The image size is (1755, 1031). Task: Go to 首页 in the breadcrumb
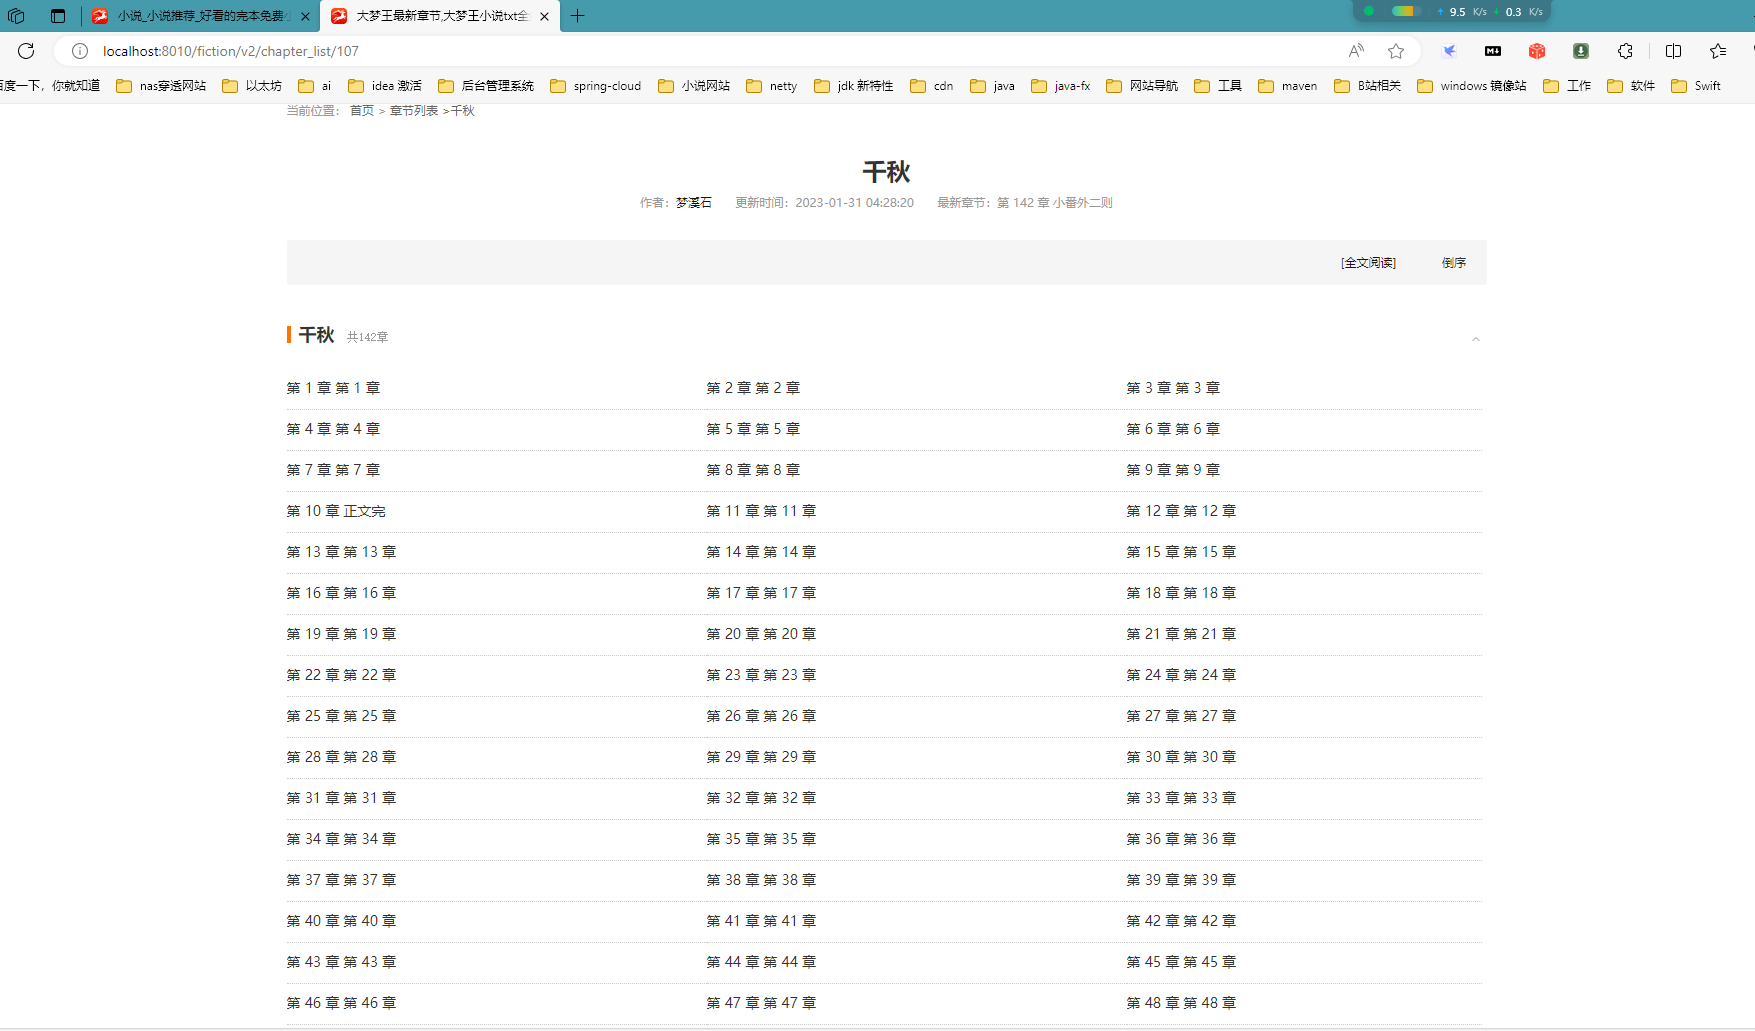coord(361,111)
